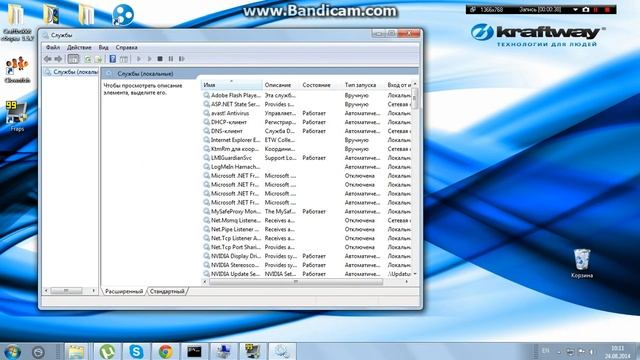Open the command prompt taskbar icon
Viewport: 640px width, 360px height.
point(194,352)
